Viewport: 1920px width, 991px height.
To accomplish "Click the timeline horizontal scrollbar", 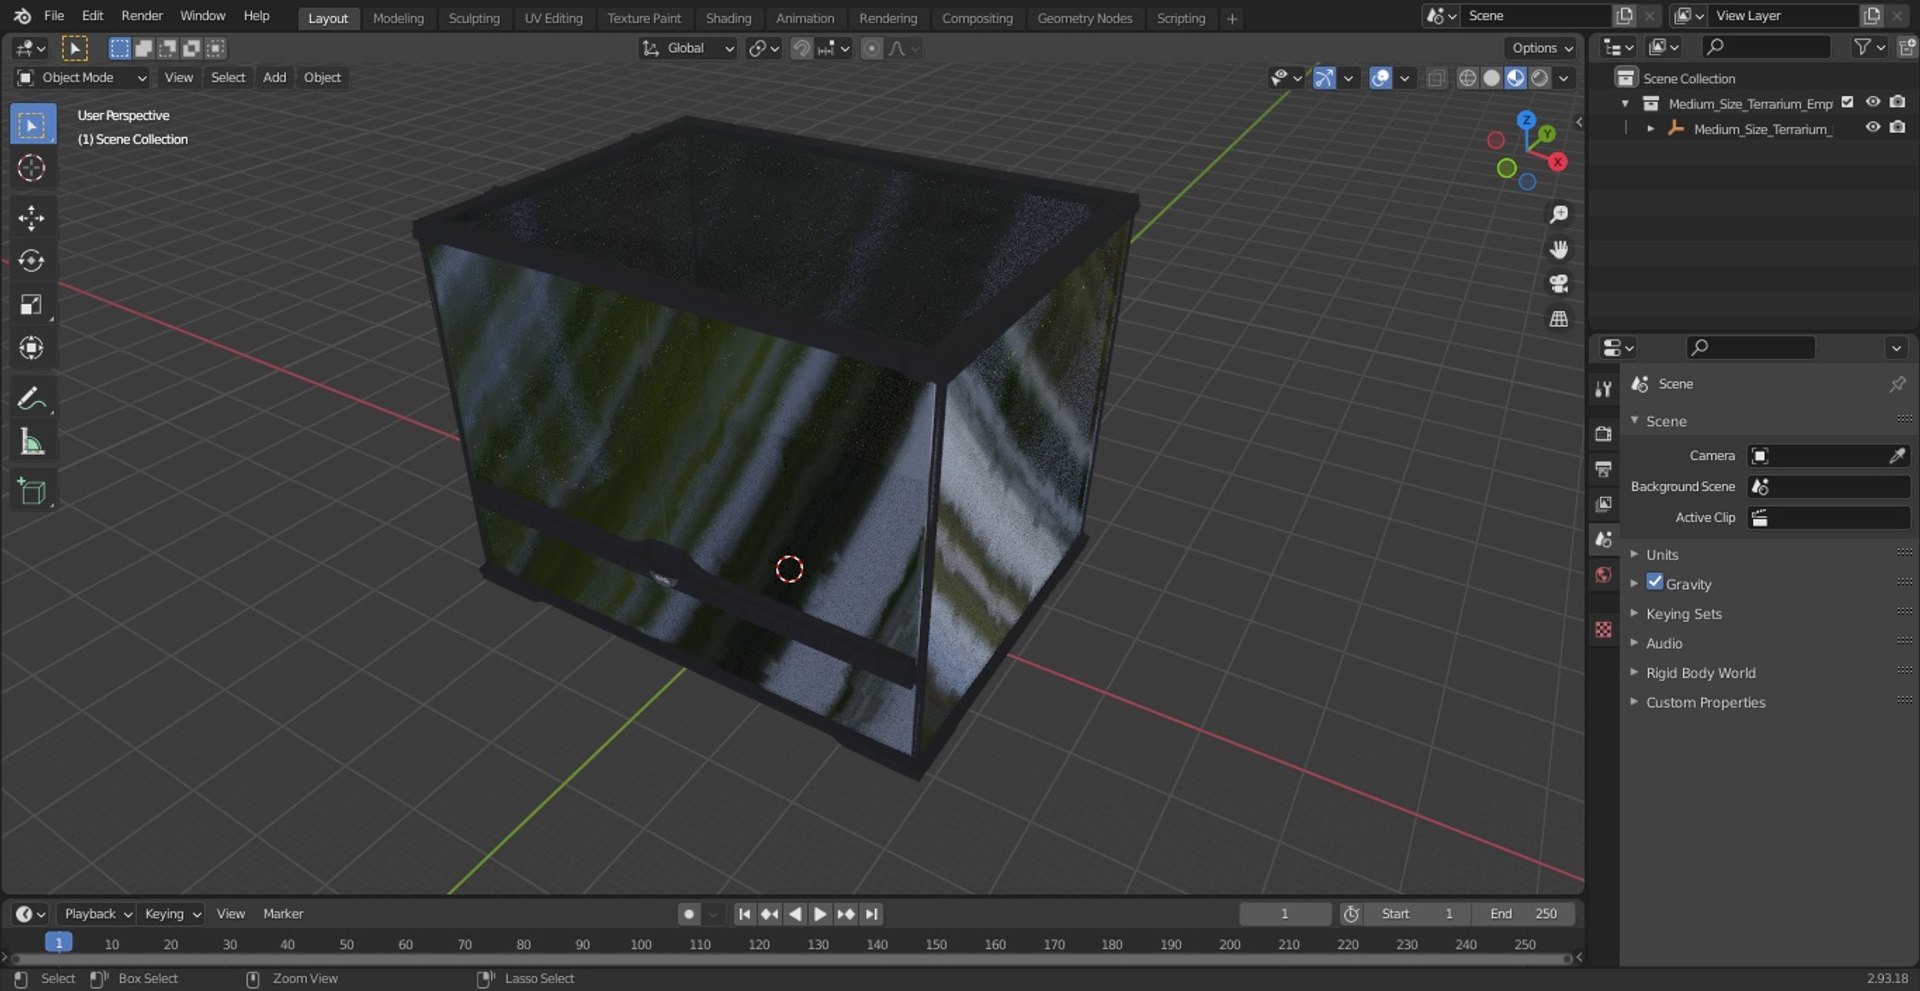I will pyautogui.click(x=790, y=959).
